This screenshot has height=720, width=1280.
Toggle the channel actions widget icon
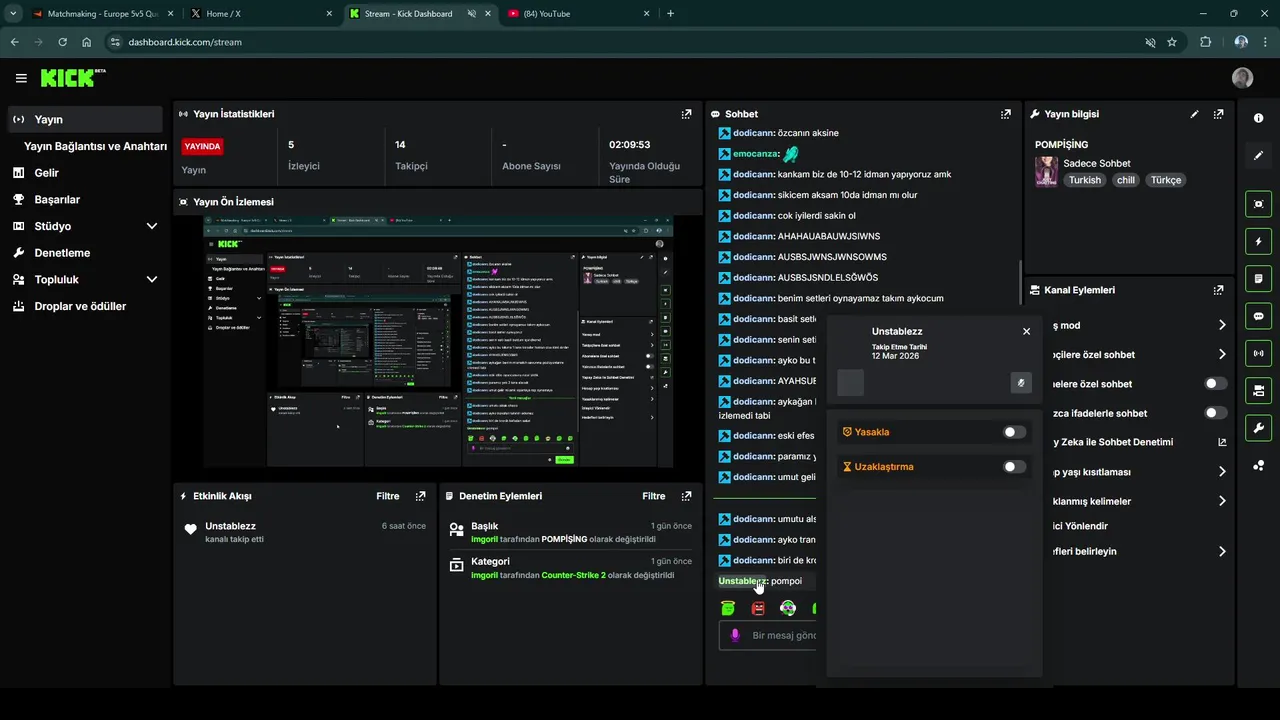click(1258, 390)
